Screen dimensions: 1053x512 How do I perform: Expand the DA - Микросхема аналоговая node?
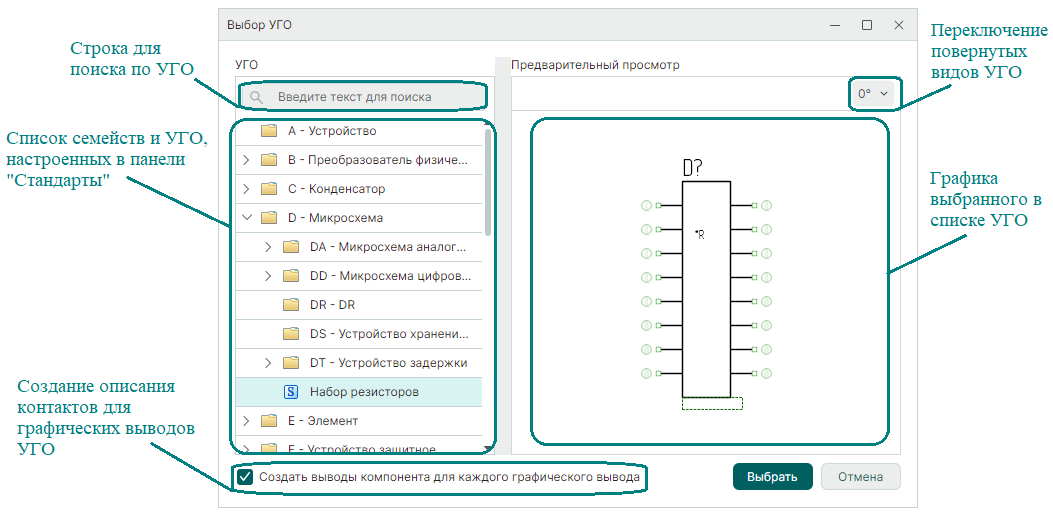[268, 247]
